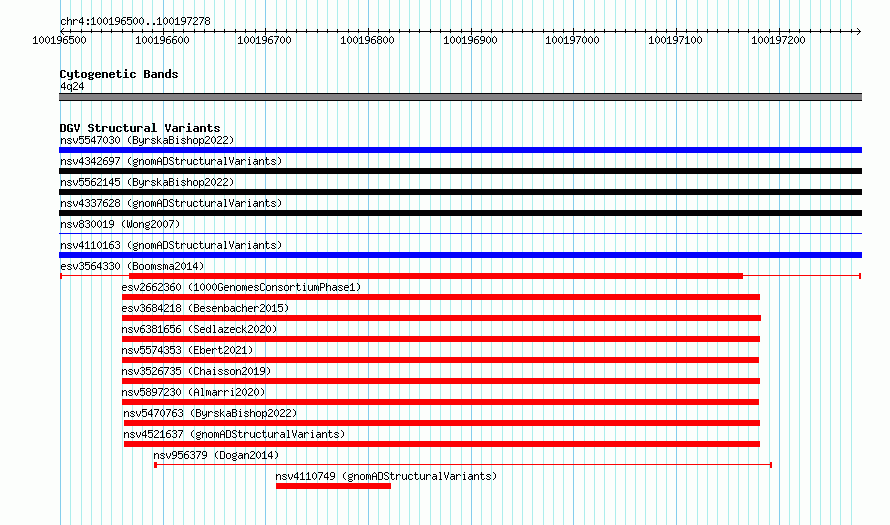Viewport: 890px width, 525px height.
Task: Select the blue bar for nsv5547030
Action: pos(460,150)
